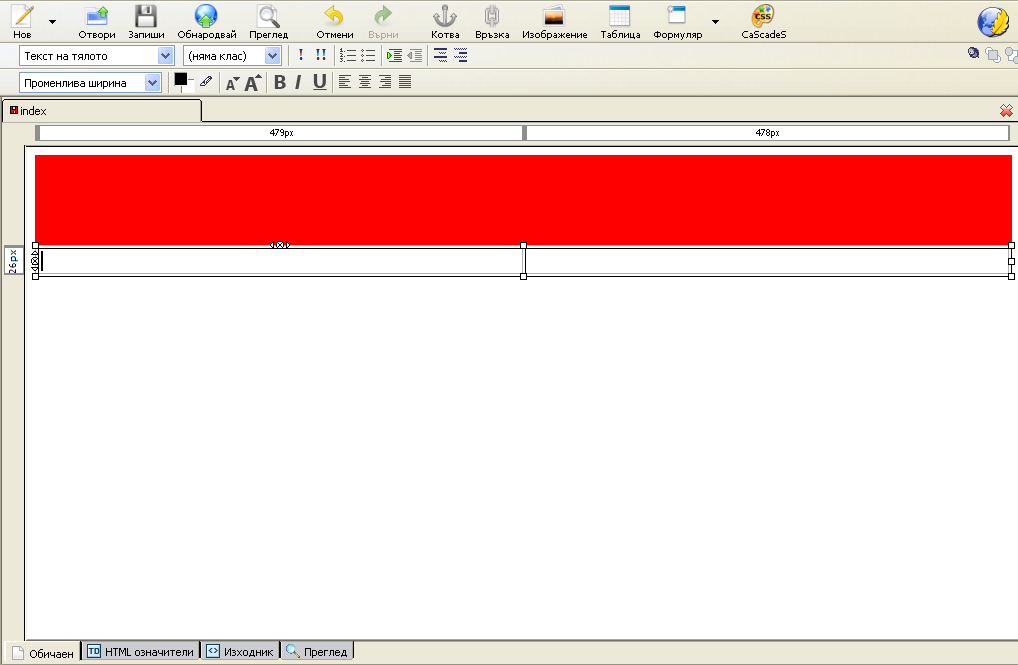This screenshot has width=1018, height=665.
Task: Save the page with Запиши
Action: [x=146, y=21]
